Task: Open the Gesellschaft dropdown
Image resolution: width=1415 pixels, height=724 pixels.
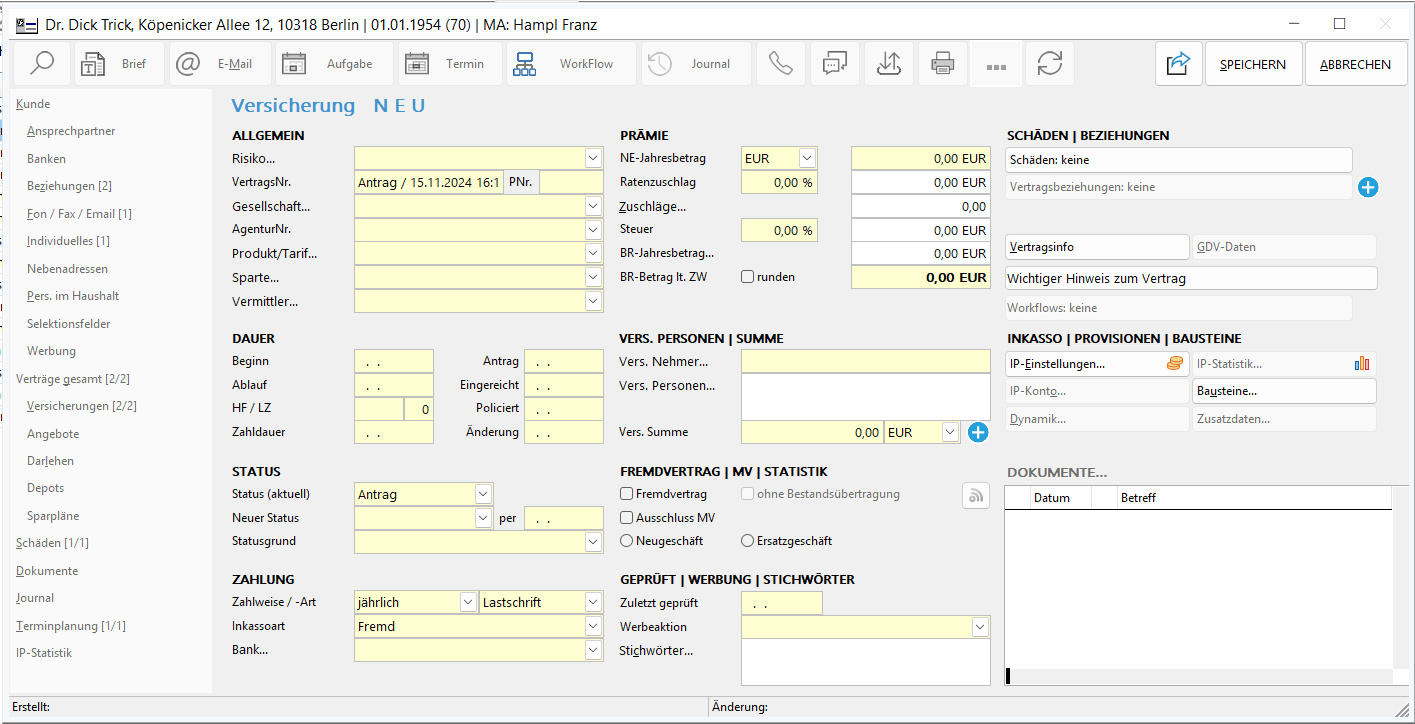Action: 593,207
